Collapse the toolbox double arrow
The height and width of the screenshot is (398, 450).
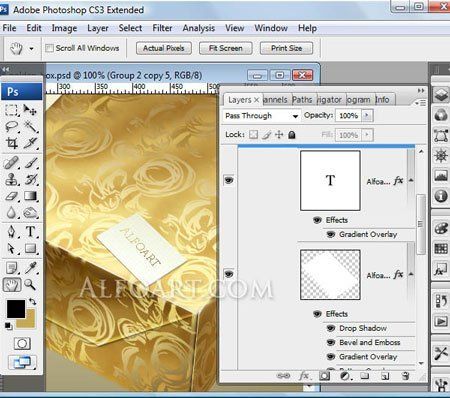6,69
